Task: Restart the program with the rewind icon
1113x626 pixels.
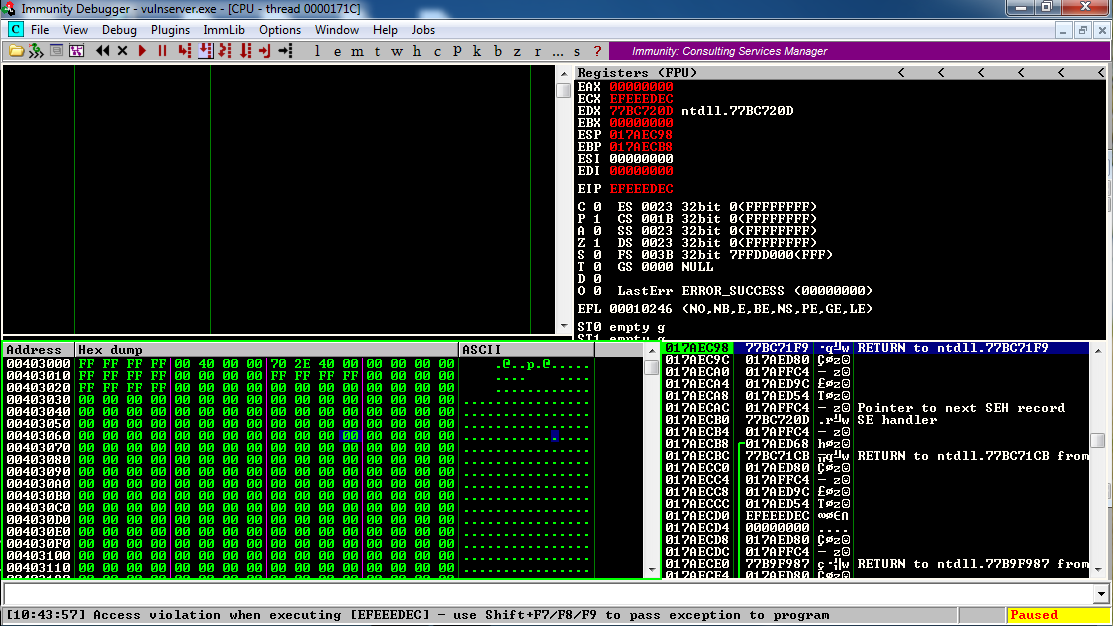Action: (x=102, y=51)
